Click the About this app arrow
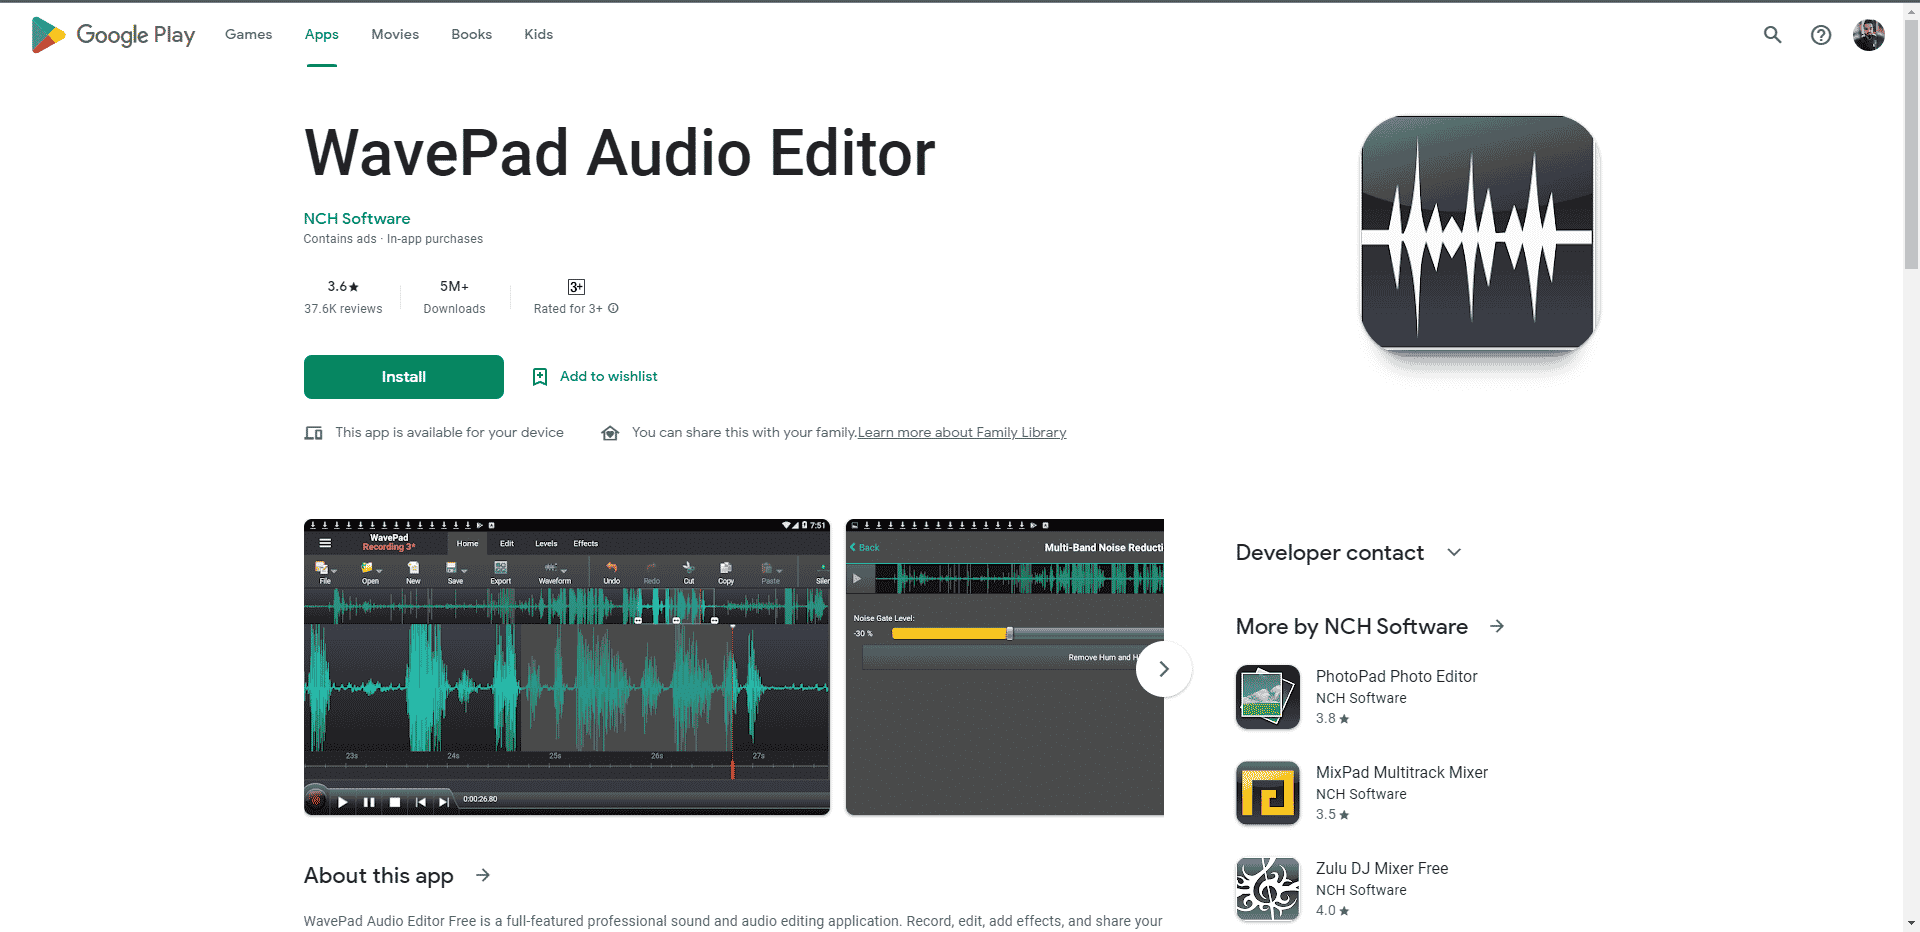The image size is (1920, 932). click(x=483, y=875)
